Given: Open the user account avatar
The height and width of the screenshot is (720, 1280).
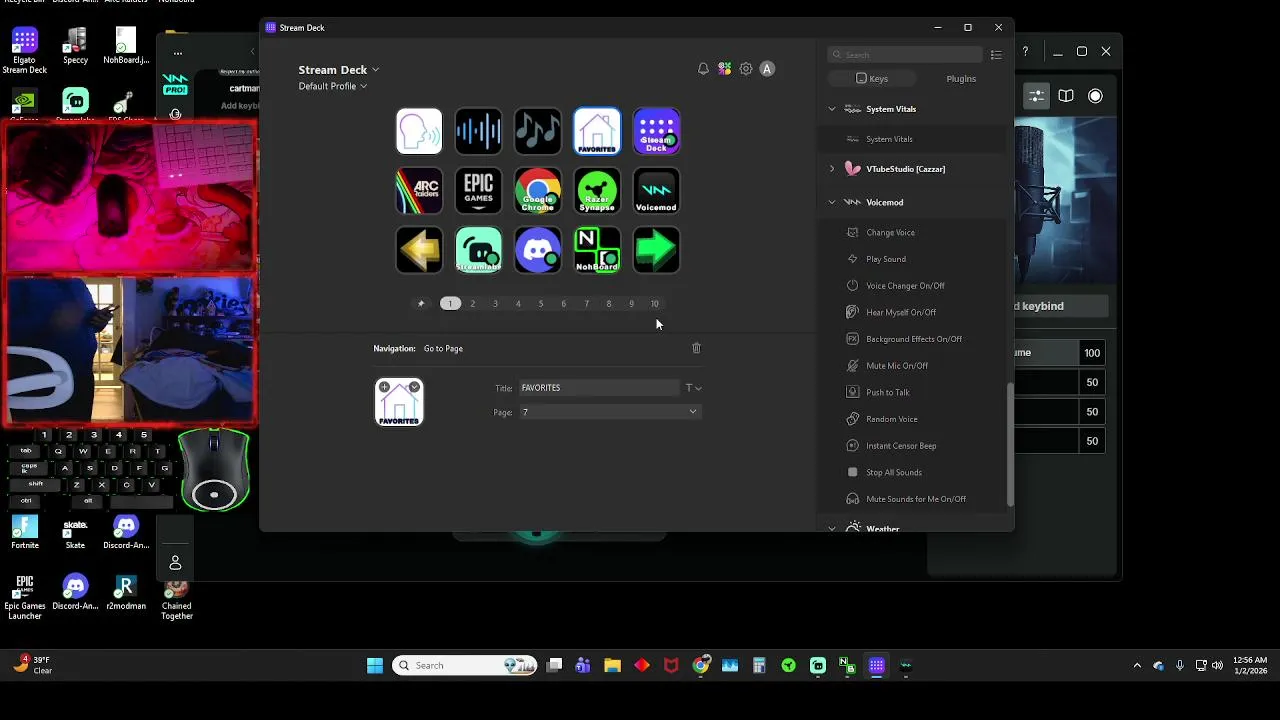Looking at the screenshot, I should 767,69.
